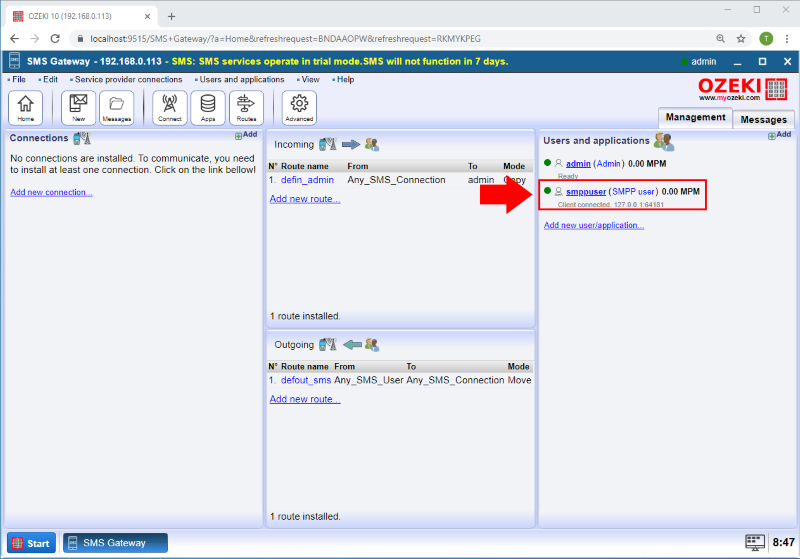The height and width of the screenshot is (559, 800).
Task: Click Add new route under Outgoing
Action: 305,399
